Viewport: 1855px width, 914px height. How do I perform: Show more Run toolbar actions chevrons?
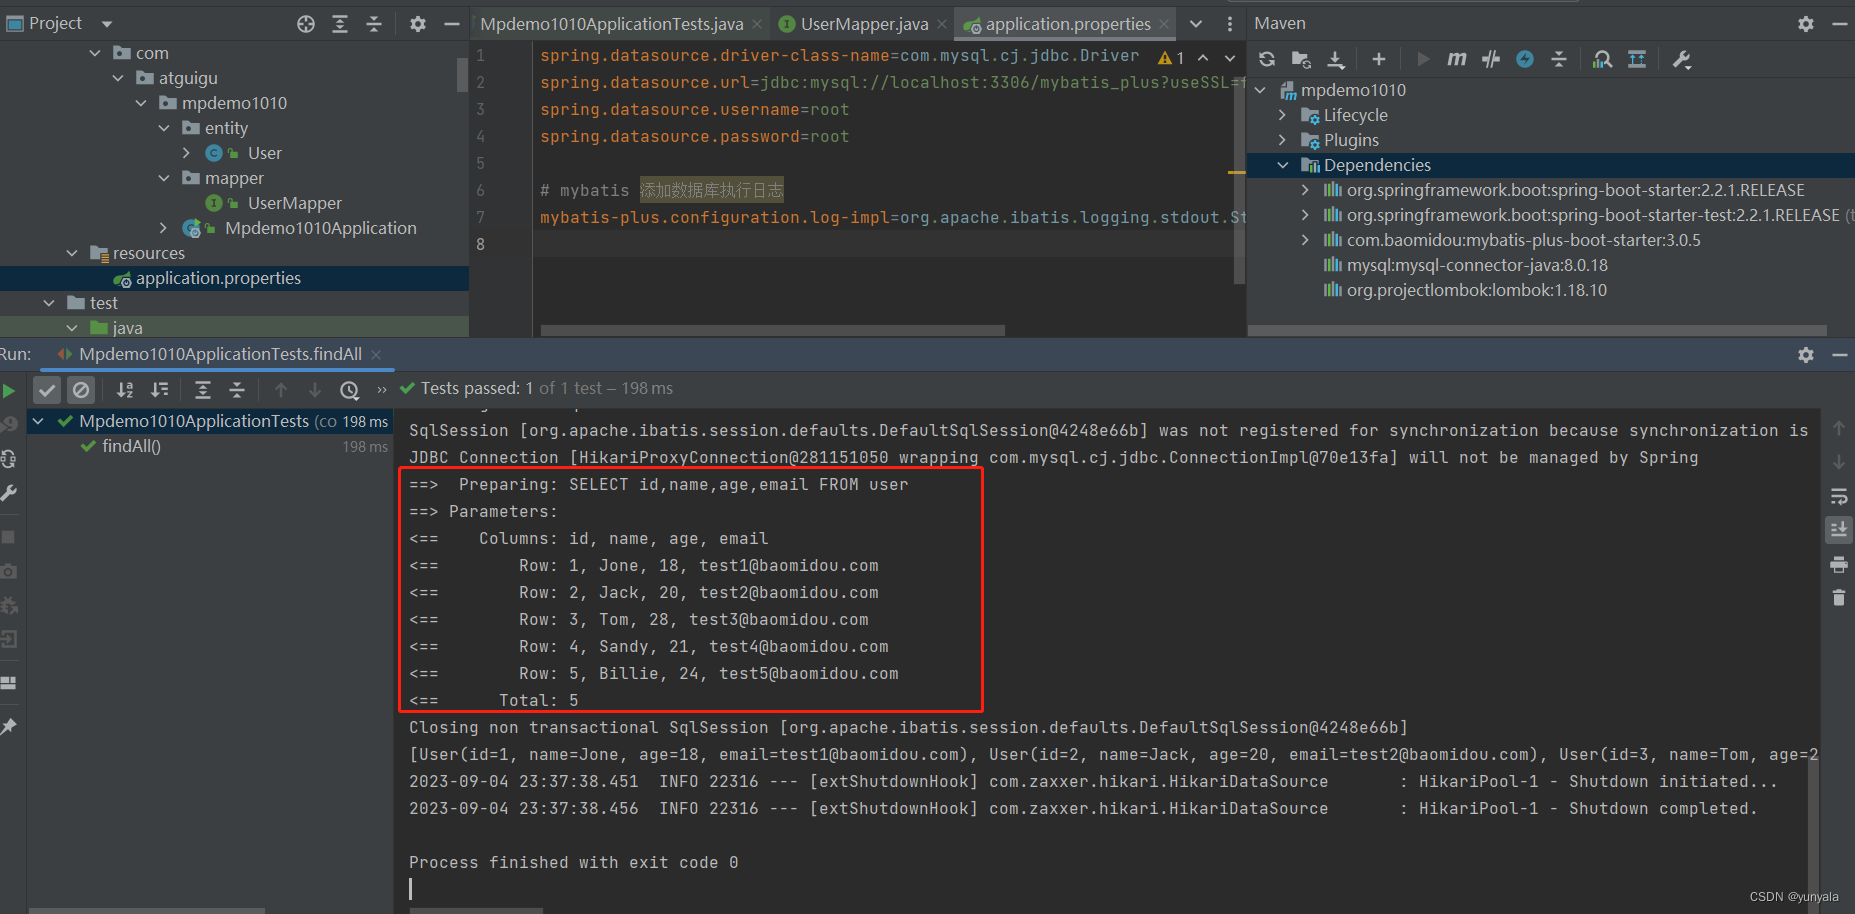point(382,390)
